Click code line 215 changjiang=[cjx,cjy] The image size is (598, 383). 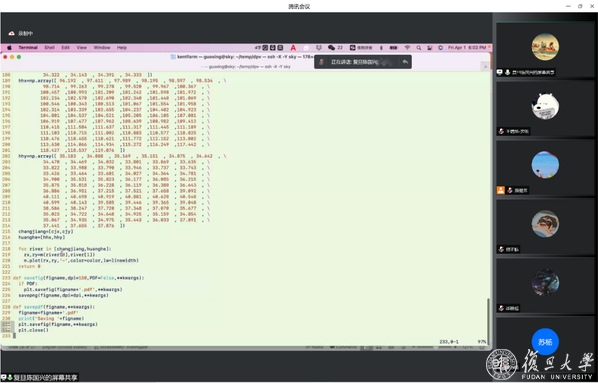pyautogui.click(x=46, y=231)
